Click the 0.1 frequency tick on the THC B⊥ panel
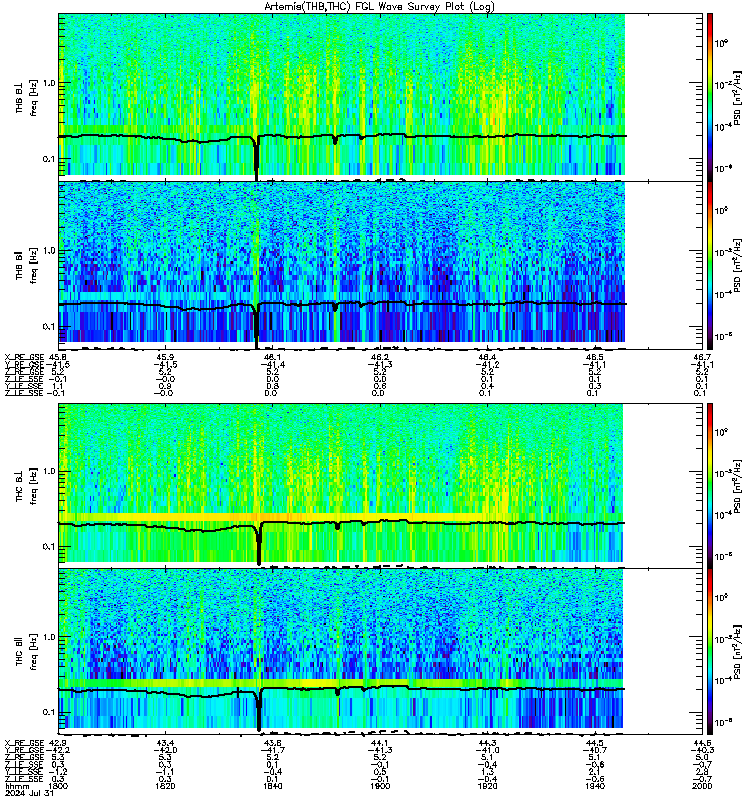This screenshot has width=750, height=800. click(x=48, y=546)
